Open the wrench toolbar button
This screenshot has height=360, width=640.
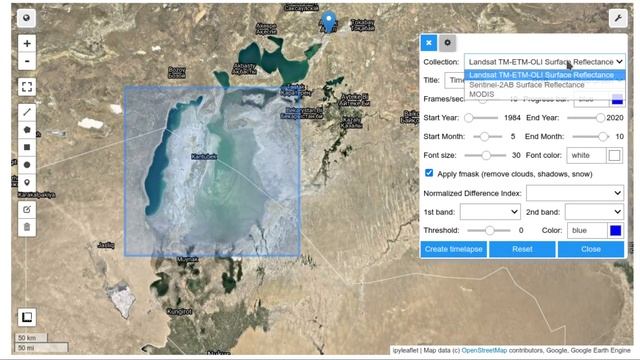618,18
